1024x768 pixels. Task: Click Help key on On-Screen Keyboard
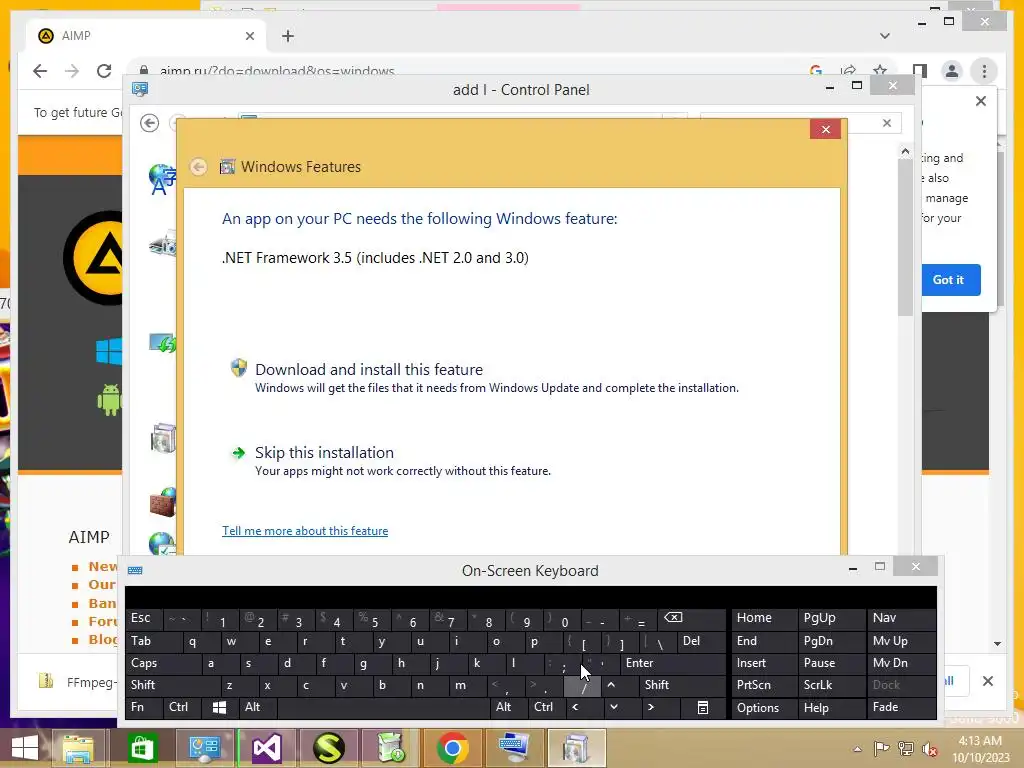(831, 707)
